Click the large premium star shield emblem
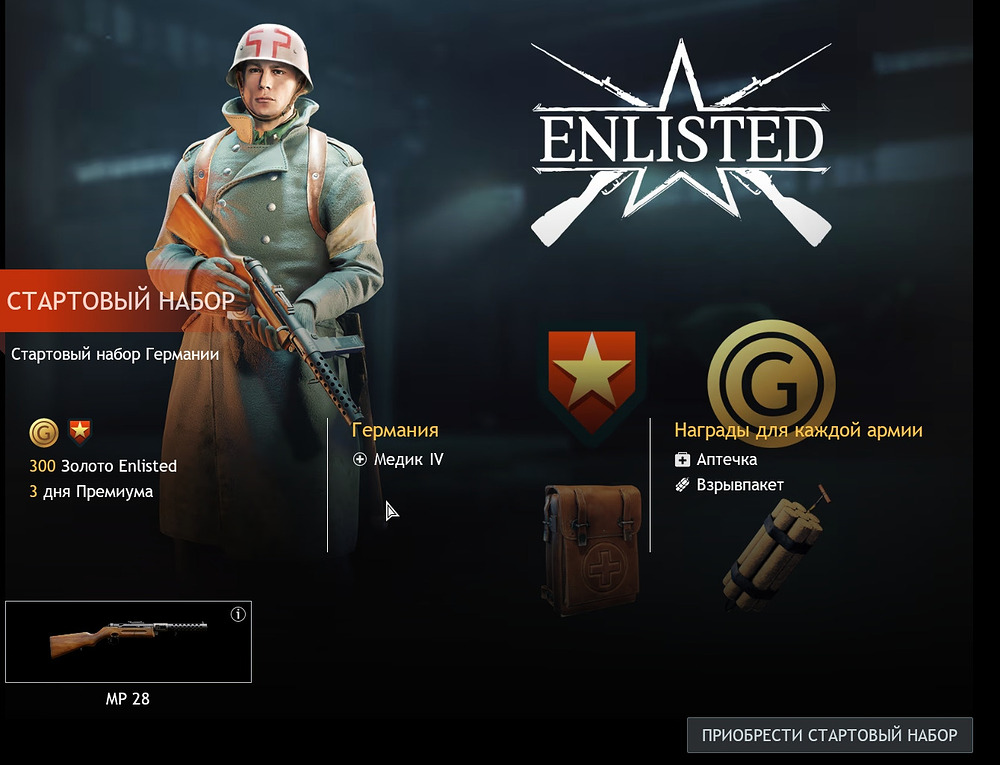The width and height of the screenshot is (1000, 765). click(592, 381)
